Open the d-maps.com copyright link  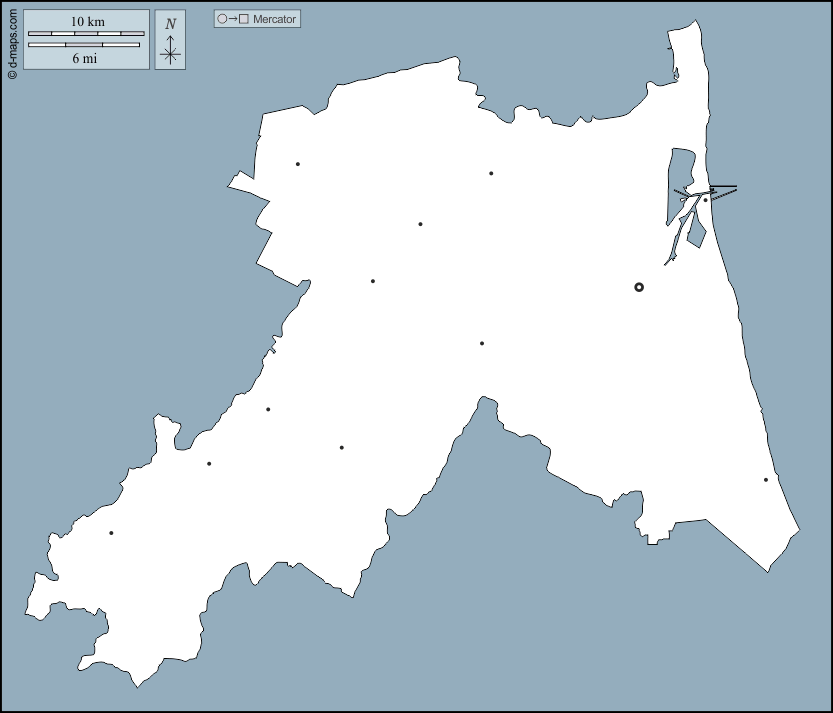[x=11, y=40]
